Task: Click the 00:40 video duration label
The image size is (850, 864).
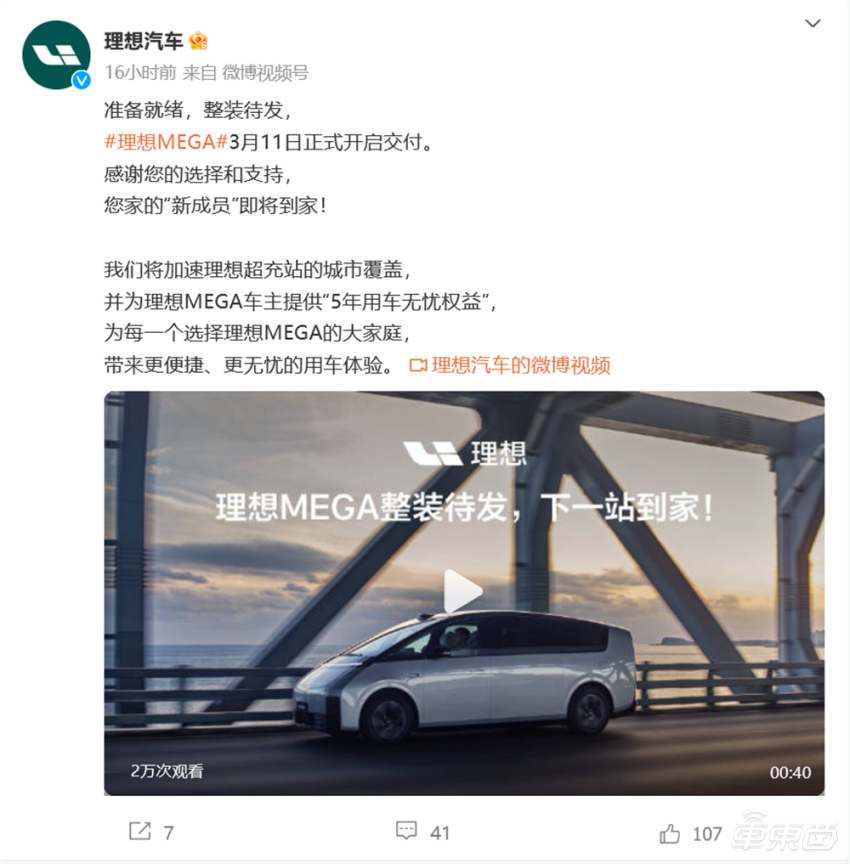Action: 790,773
